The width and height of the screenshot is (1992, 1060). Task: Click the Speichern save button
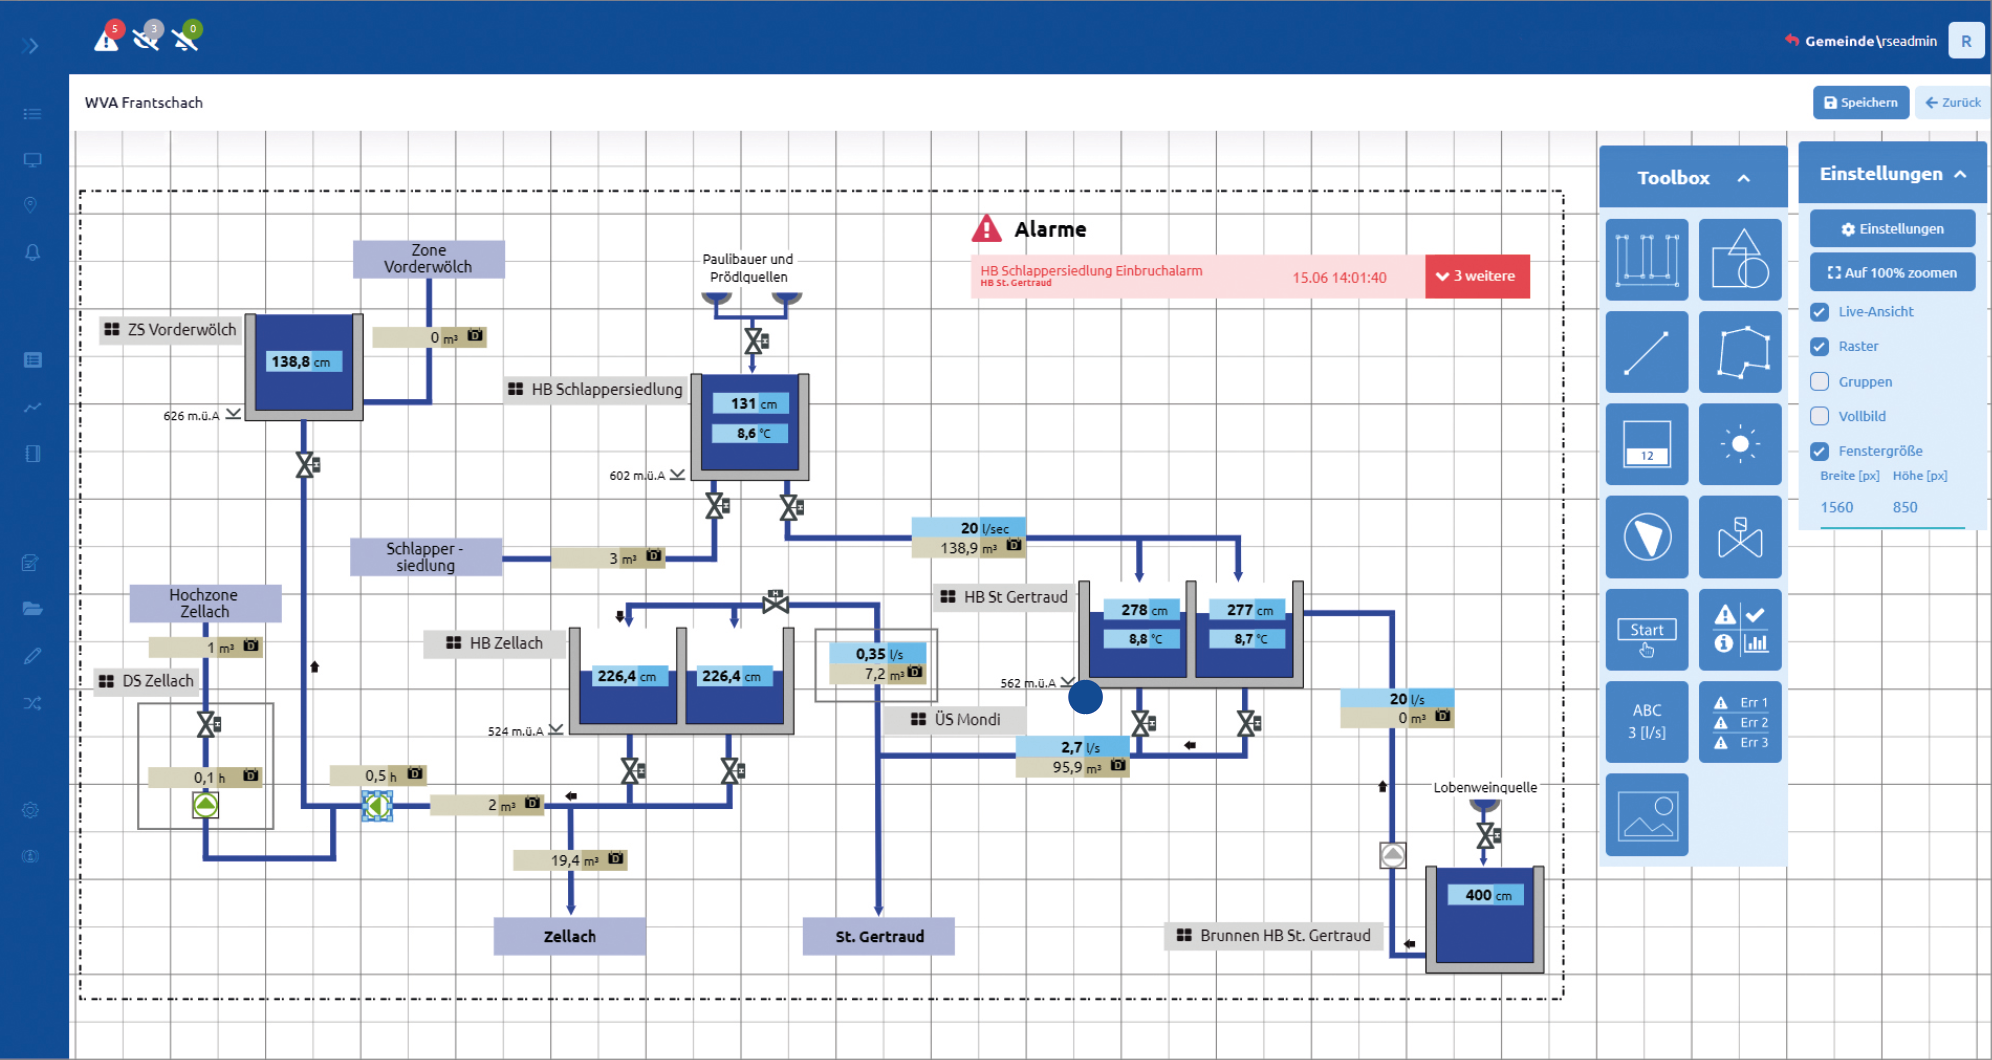click(x=1860, y=103)
